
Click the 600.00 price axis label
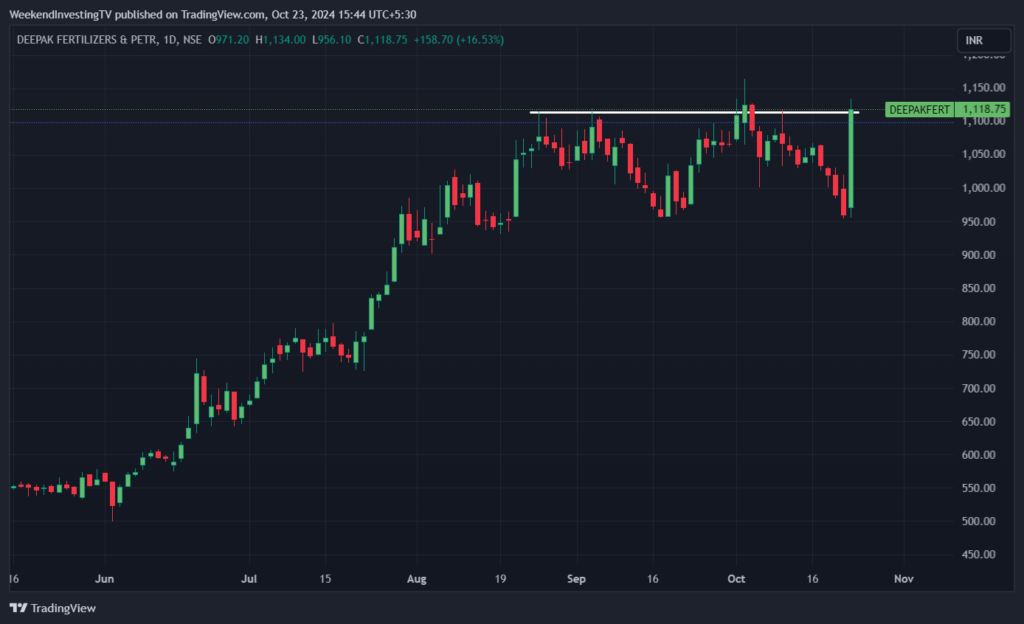(x=979, y=455)
